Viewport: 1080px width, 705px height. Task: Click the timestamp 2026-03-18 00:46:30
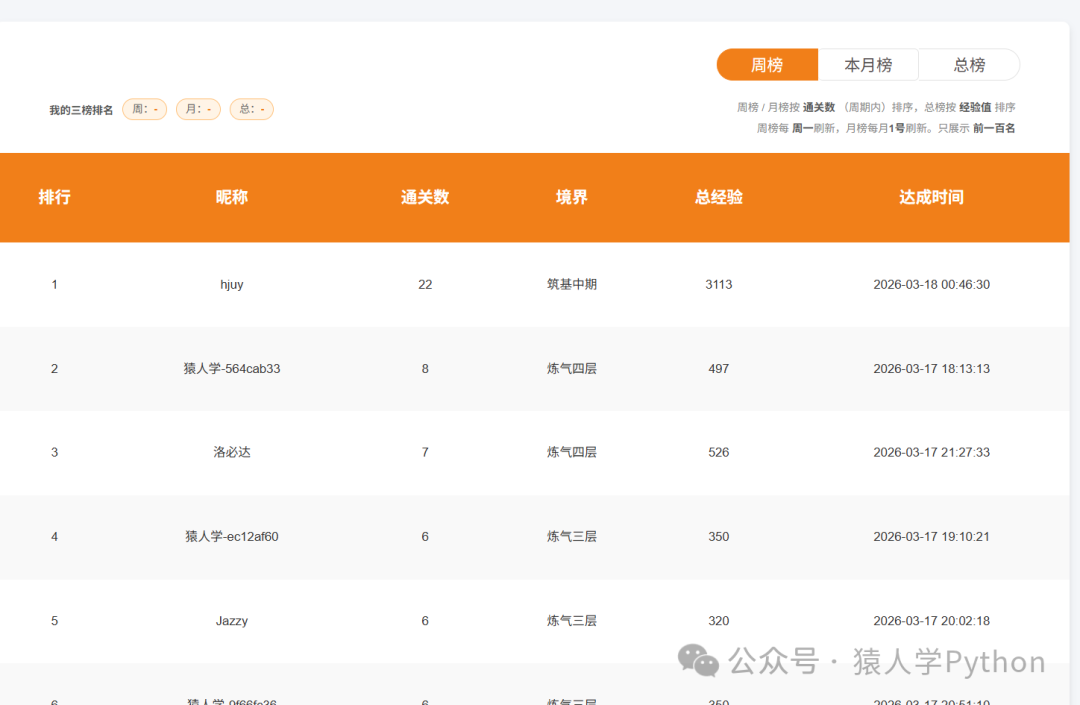click(931, 284)
